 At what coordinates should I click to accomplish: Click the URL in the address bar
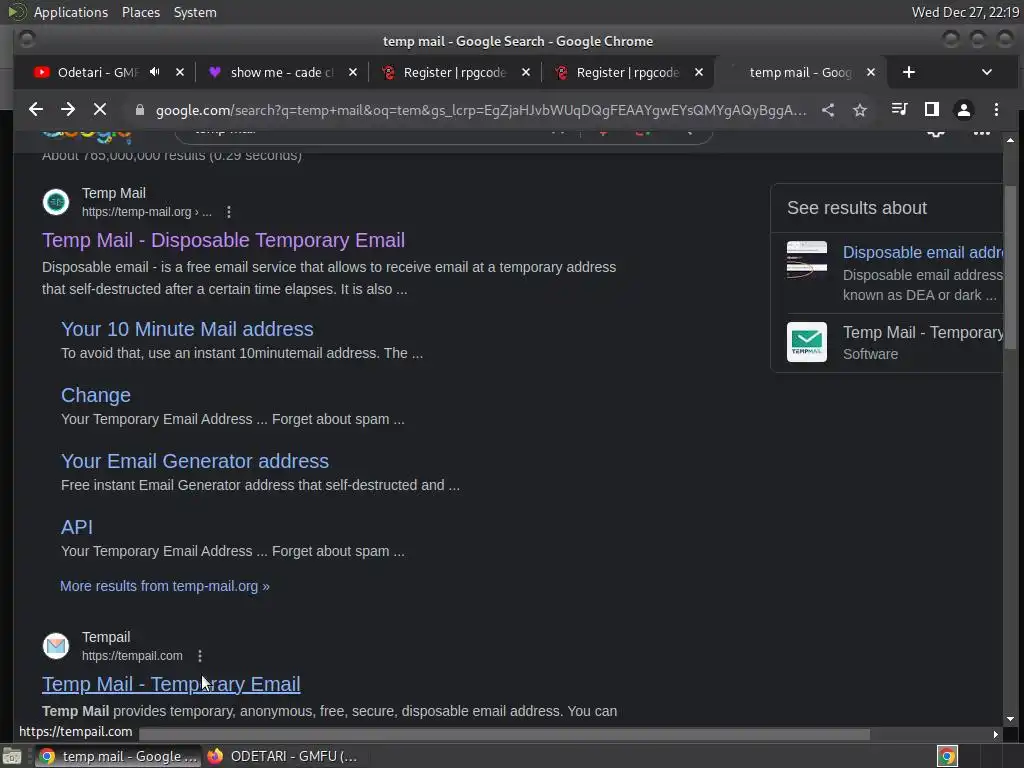click(480, 110)
